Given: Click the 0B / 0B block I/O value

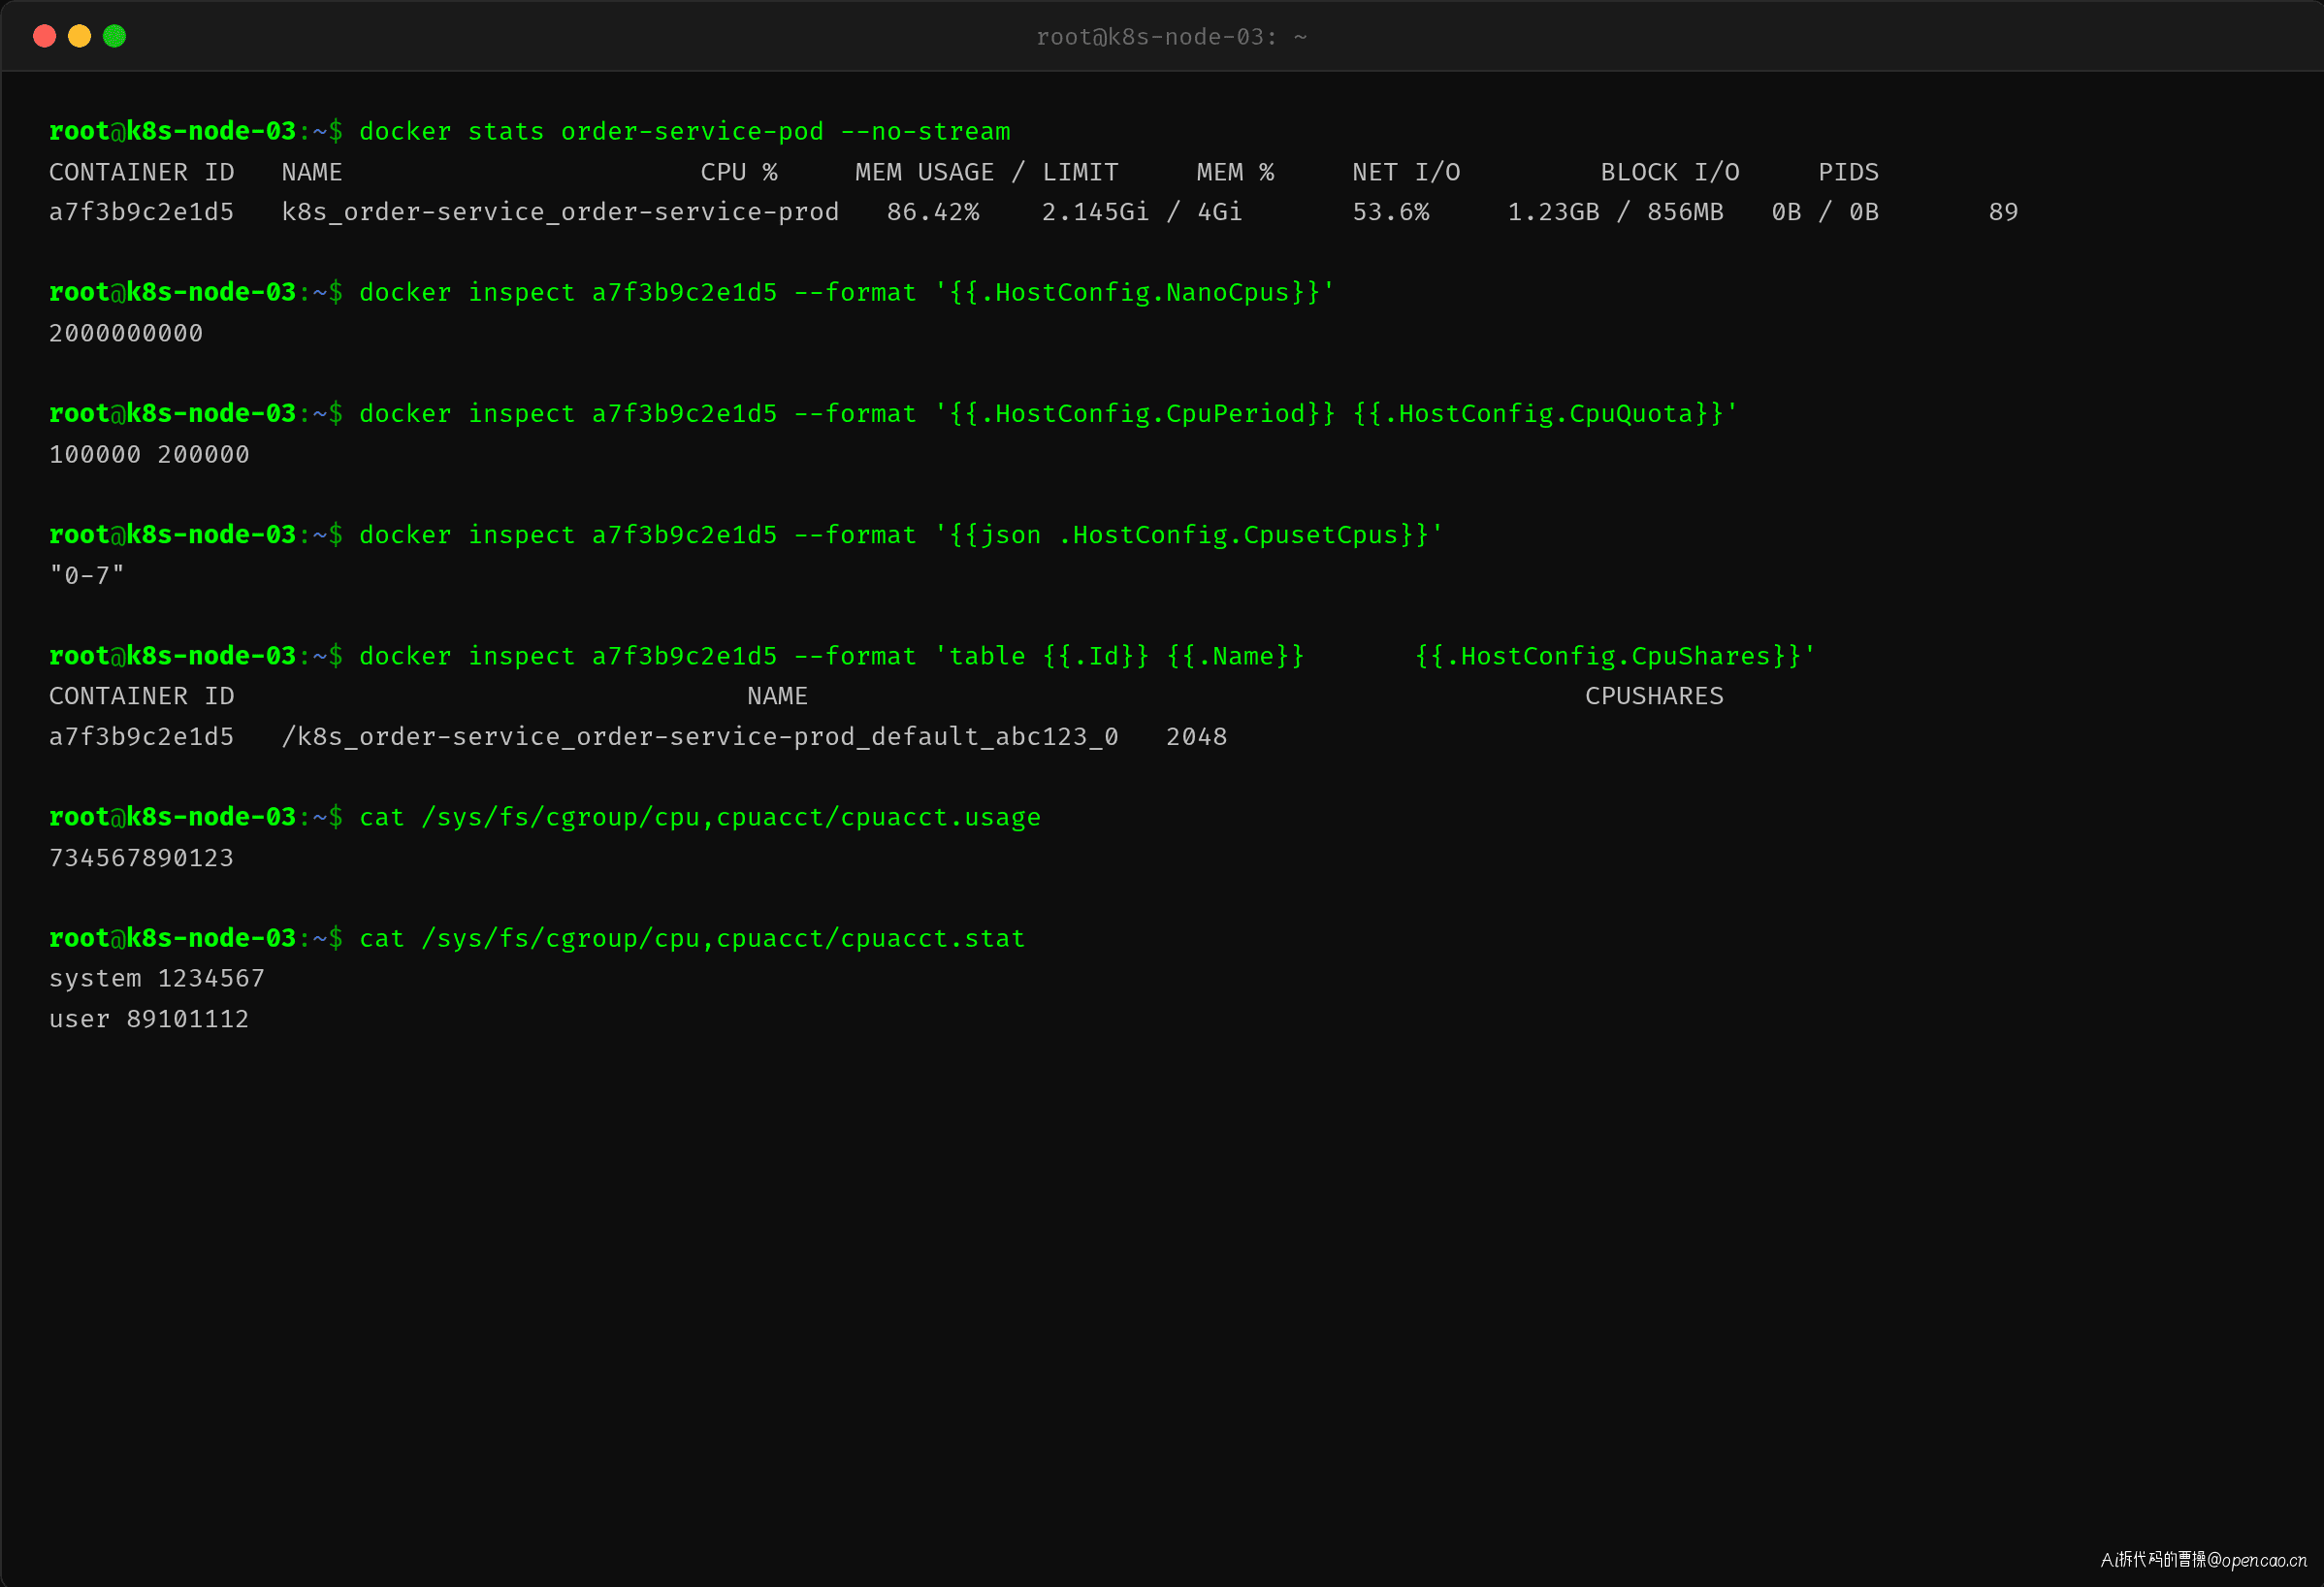Looking at the screenshot, I should click(x=1825, y=212).
